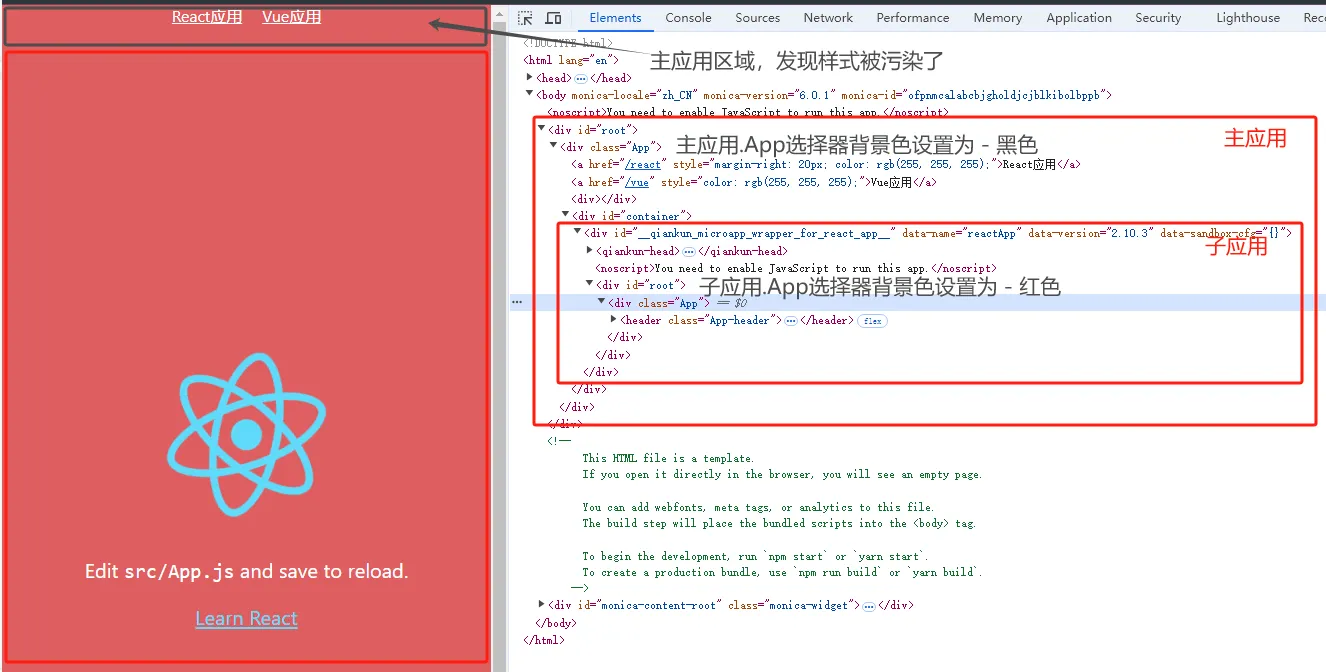The height and width of the screenshot is (672, 1326).
Task: Click the 'Edit src/App.js and save to reload.' text
Action: click(247, 572)
